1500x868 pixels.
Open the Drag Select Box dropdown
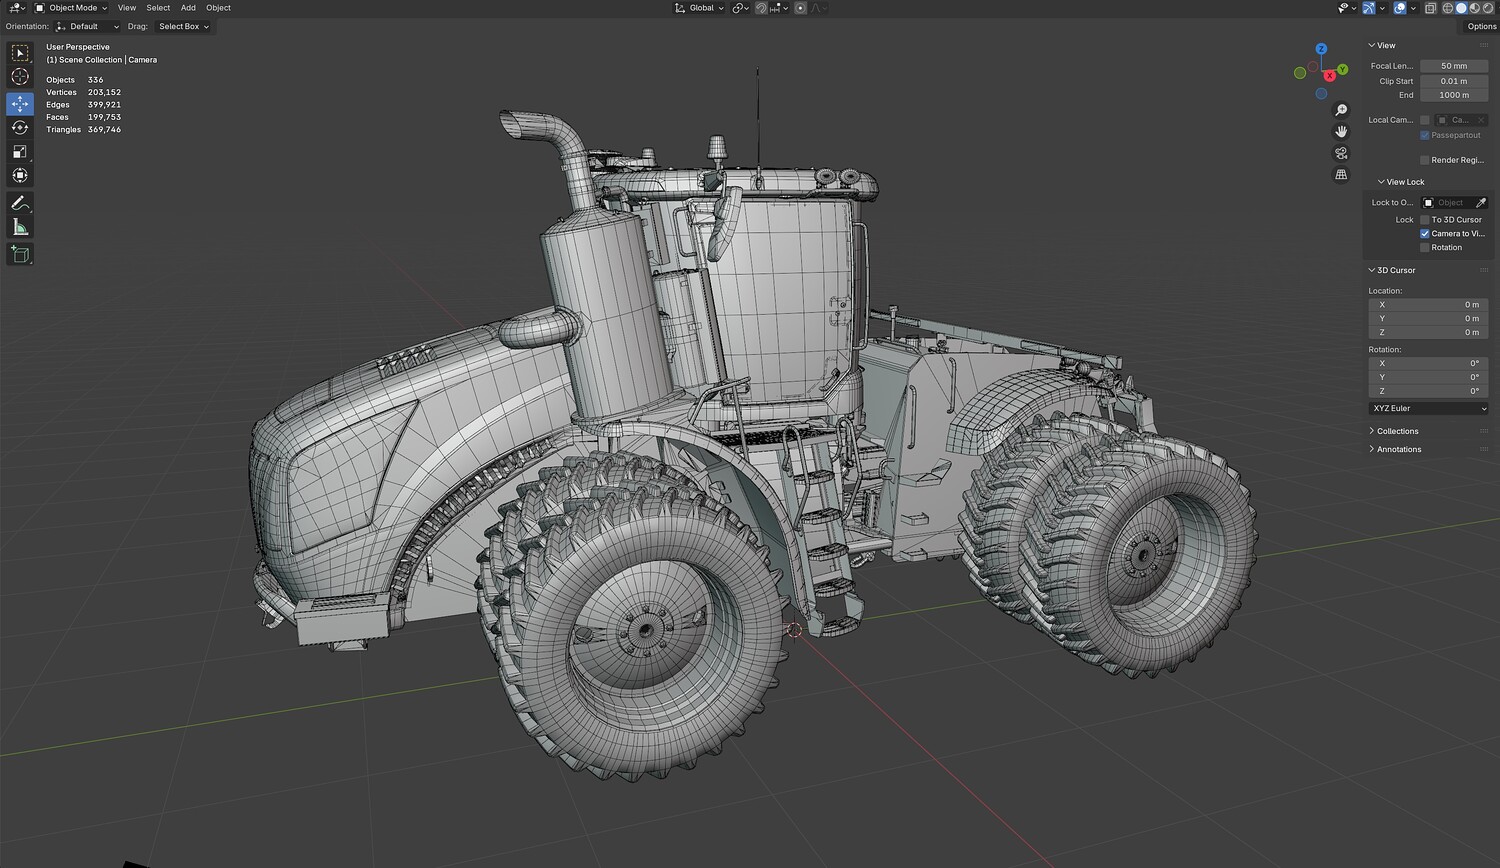[183, 27]
